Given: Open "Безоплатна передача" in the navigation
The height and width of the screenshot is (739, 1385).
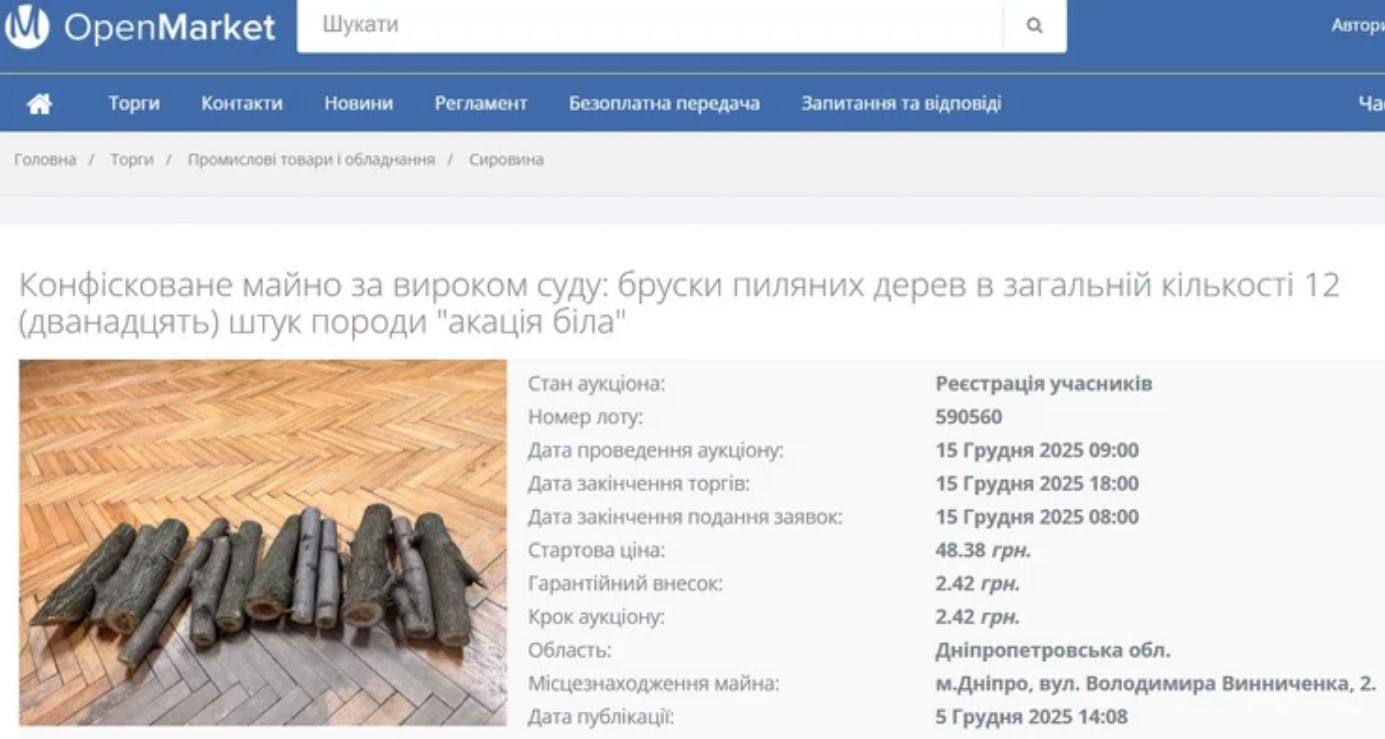Looking at the screenshot, I should 666,102.
